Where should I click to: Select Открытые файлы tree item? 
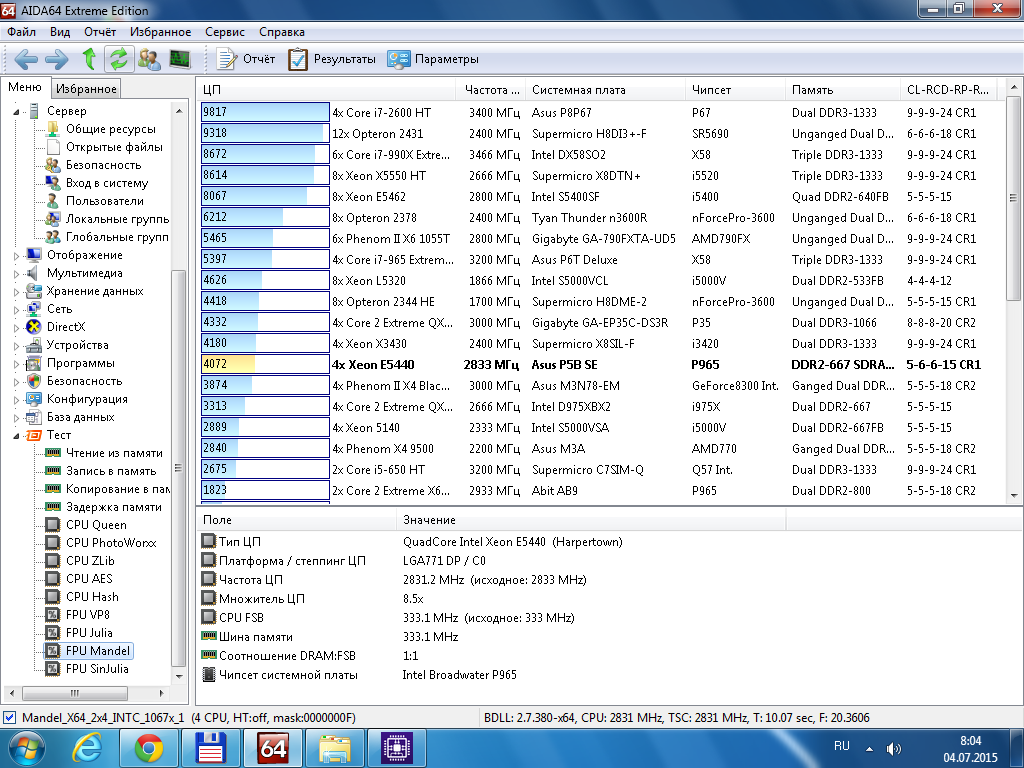point(114,147)
